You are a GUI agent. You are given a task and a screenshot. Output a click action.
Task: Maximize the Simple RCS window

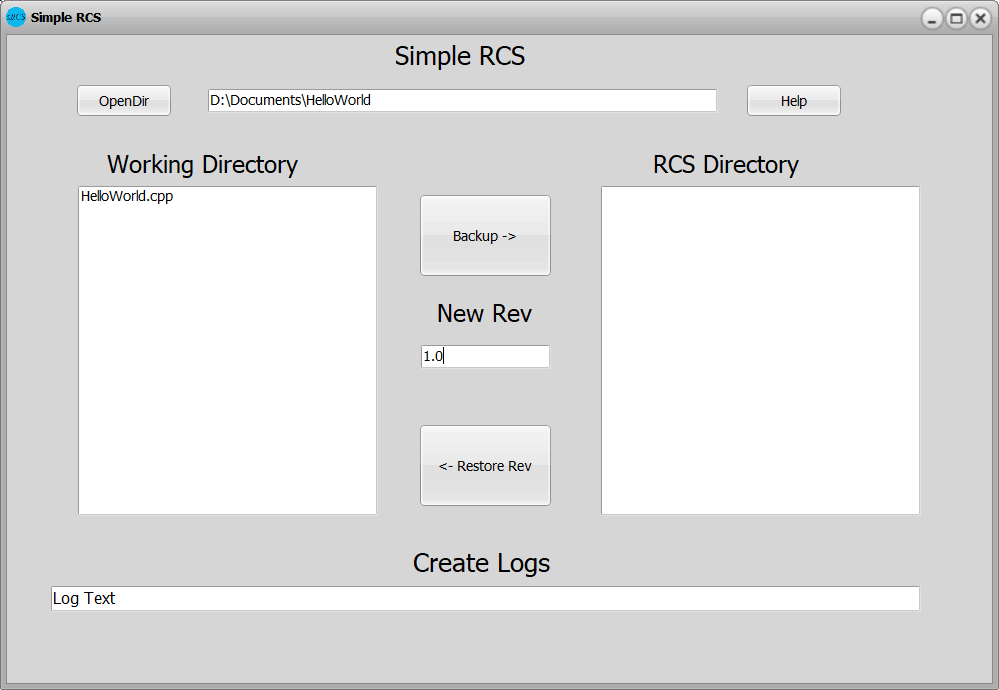(956, 18)
